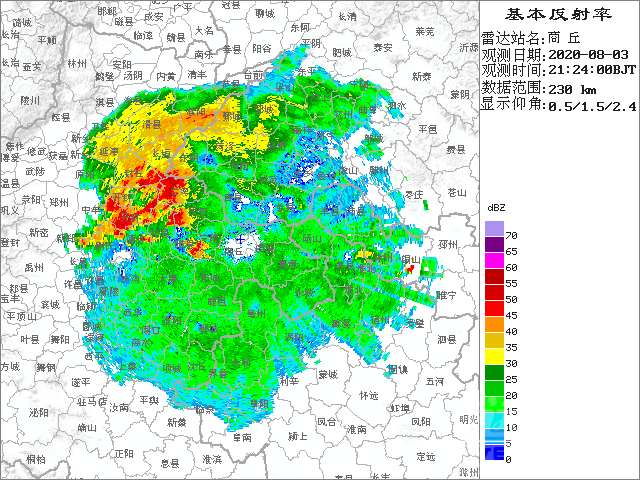Select the 65 dBZ purple legend swatch
640x480 pixels.
click(x=494, y=244)
